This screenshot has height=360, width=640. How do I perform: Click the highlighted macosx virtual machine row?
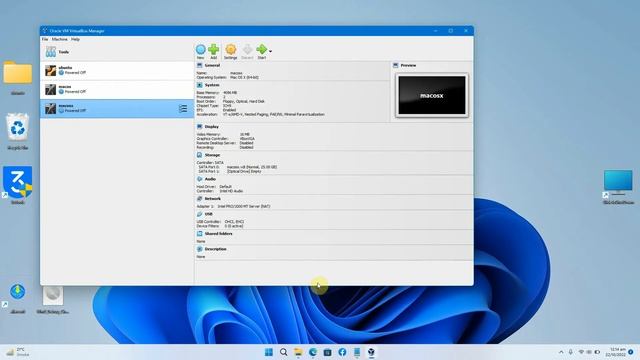[x=117, y=109]
